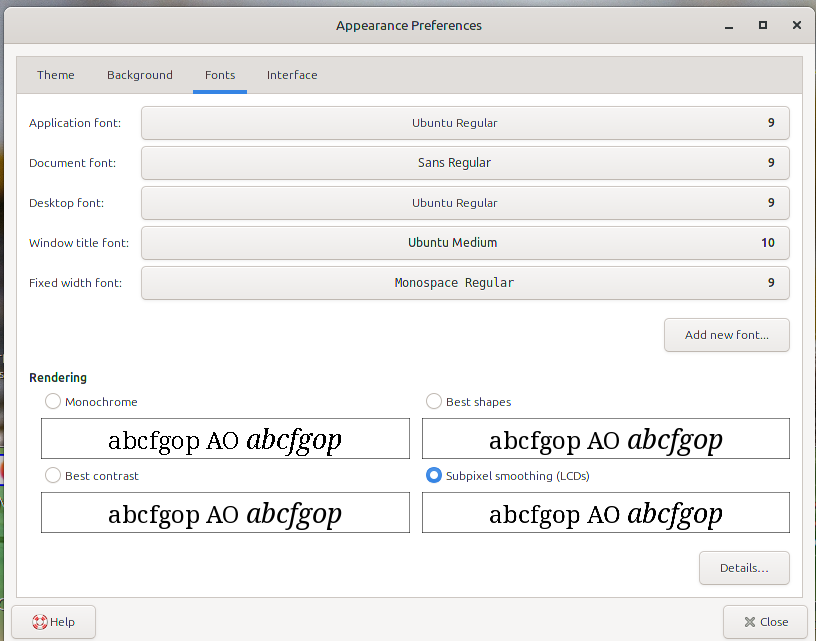The image size is (816, 641).
Task: Maximize the Appearance Preferences window
Action: 763,25
